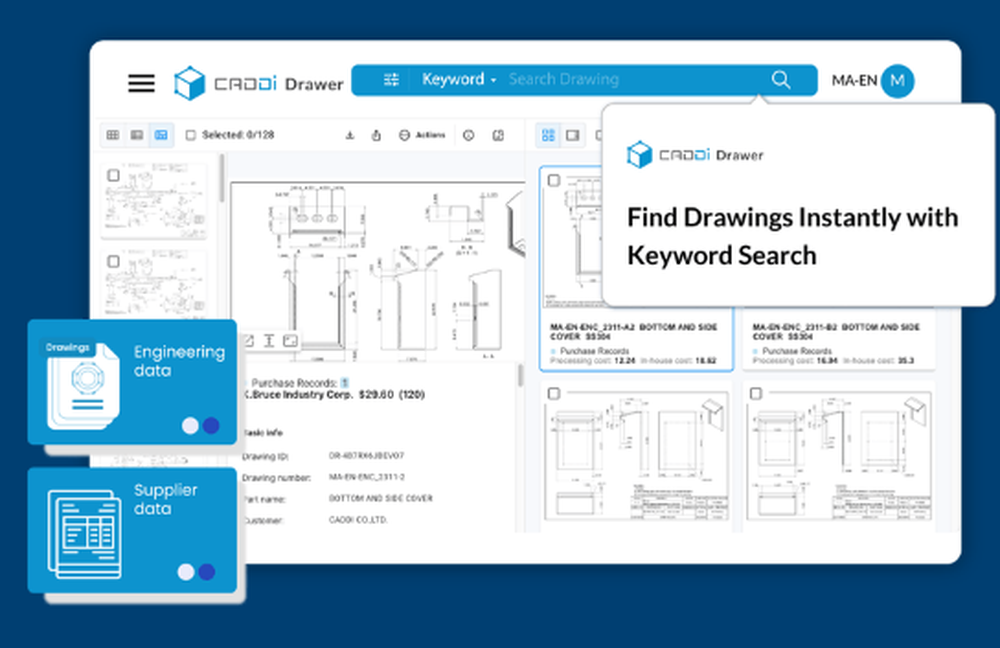This screenshot has width=1000, height=648.
Task: Click the Drawing number value MA-EN-ENC_2311-2
Action: [367, 477]
